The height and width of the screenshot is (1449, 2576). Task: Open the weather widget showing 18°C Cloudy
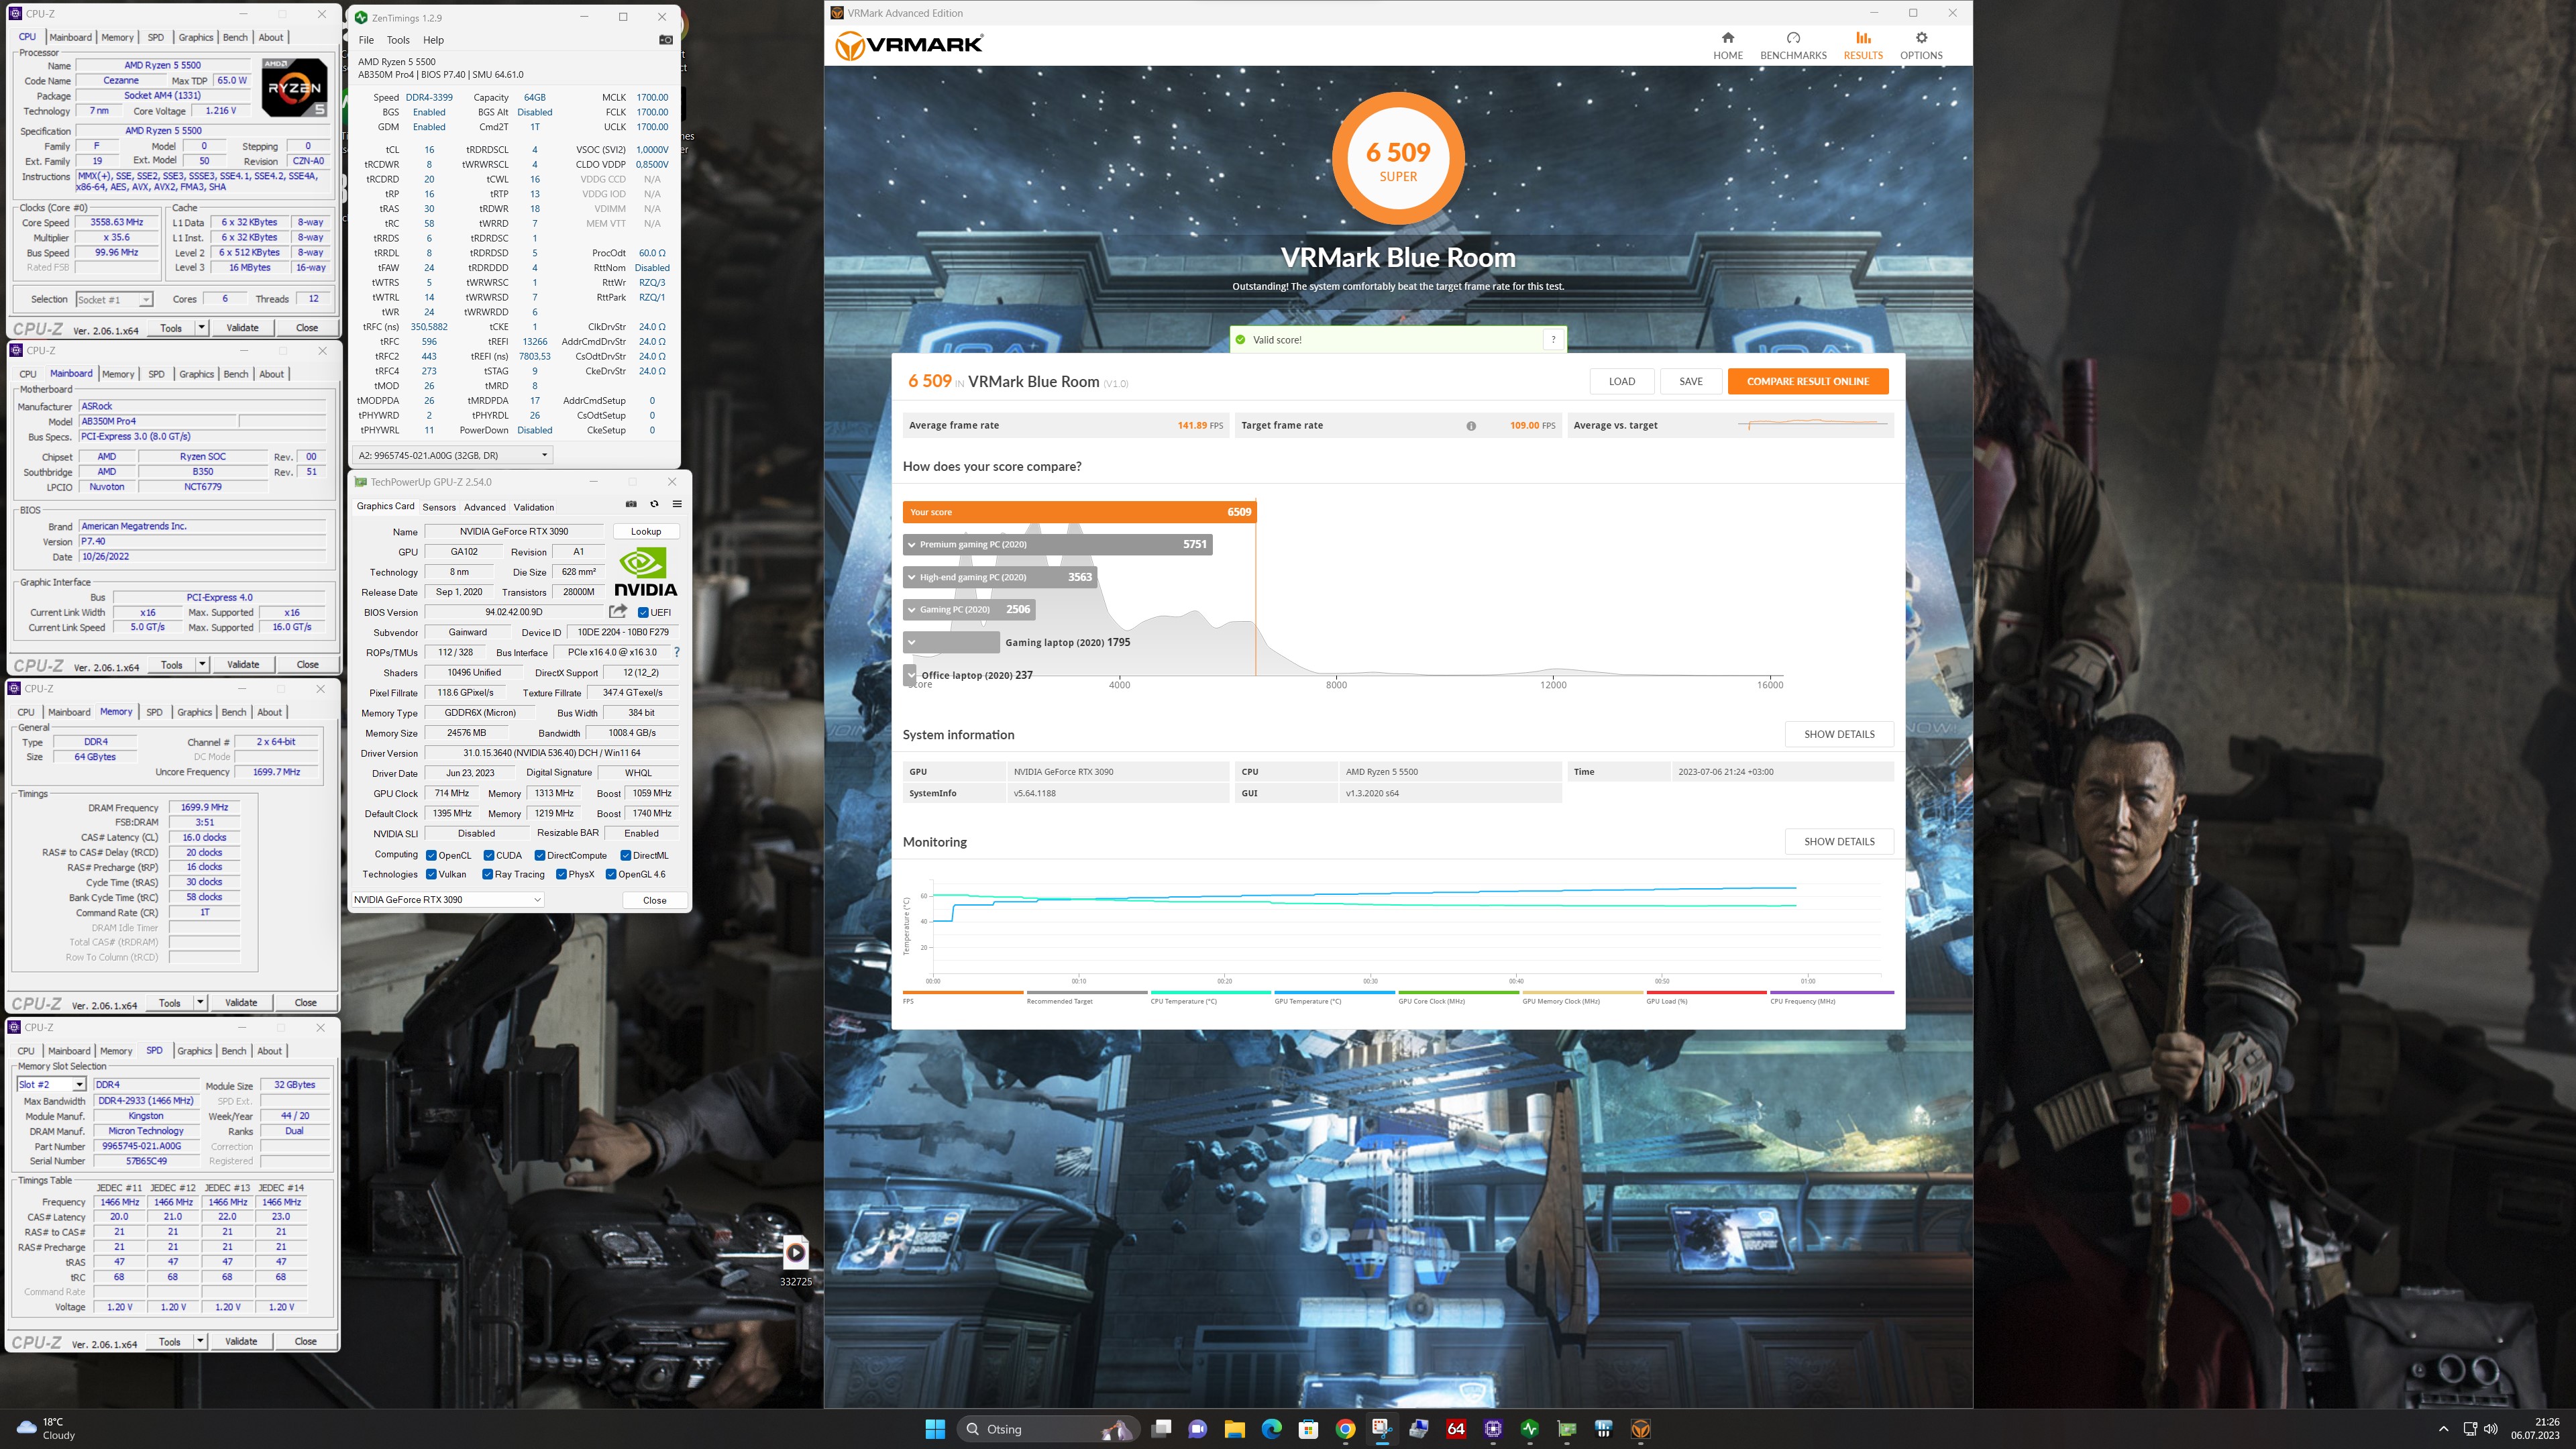coord(46,1429)
